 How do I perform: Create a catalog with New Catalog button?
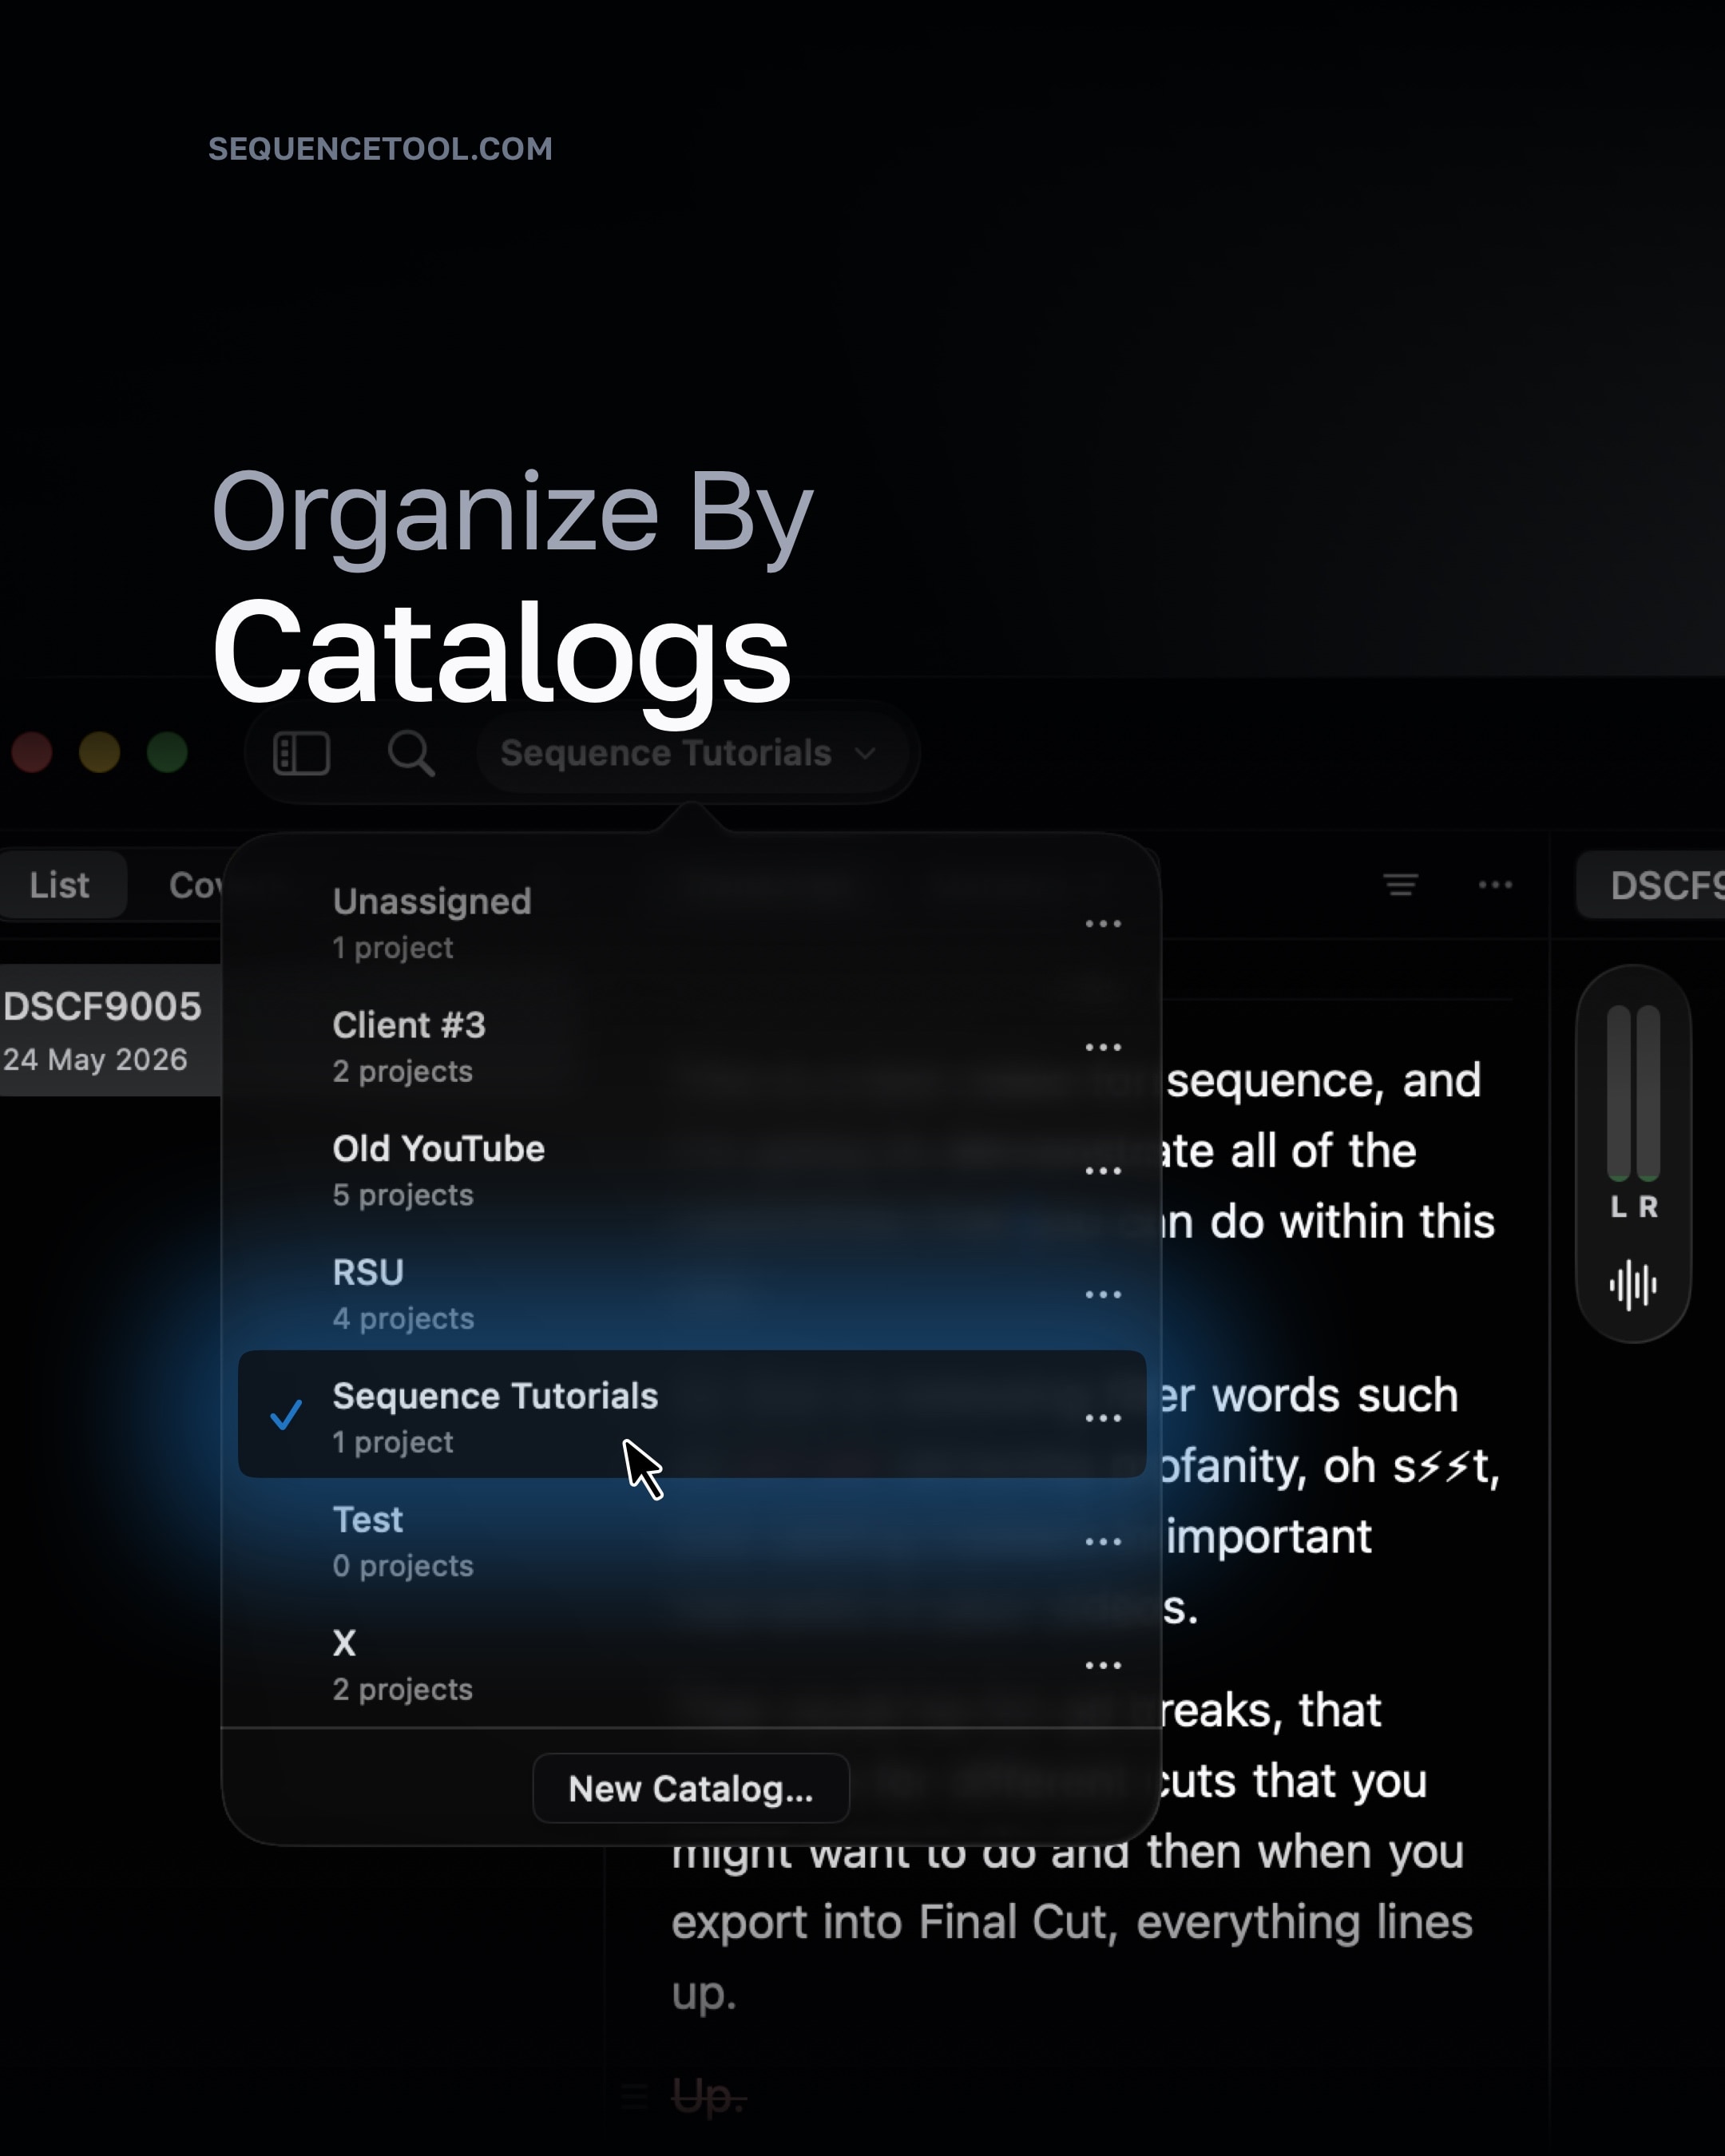point(691,1788)
